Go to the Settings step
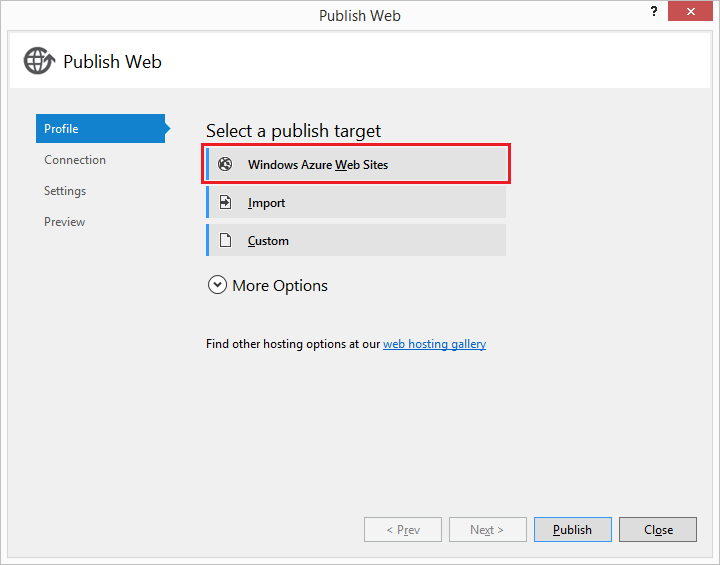The width and height of the screenshot is (720, 565). [65, 191]
